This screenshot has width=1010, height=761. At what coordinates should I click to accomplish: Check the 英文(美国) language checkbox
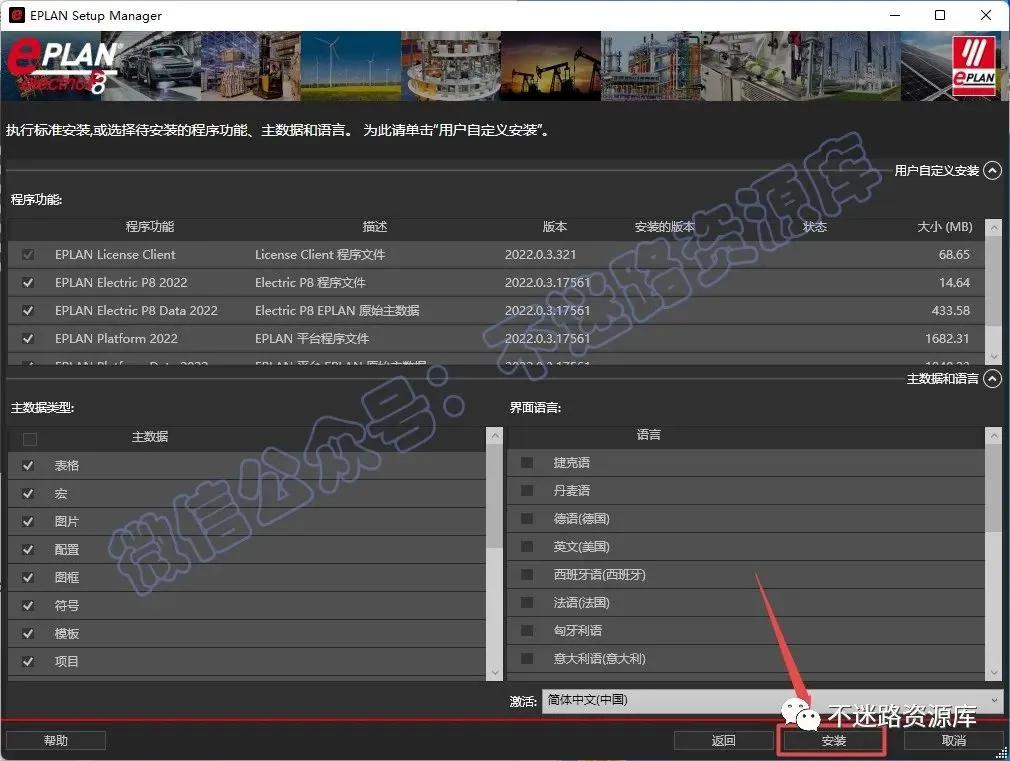(x=527, y=546)
